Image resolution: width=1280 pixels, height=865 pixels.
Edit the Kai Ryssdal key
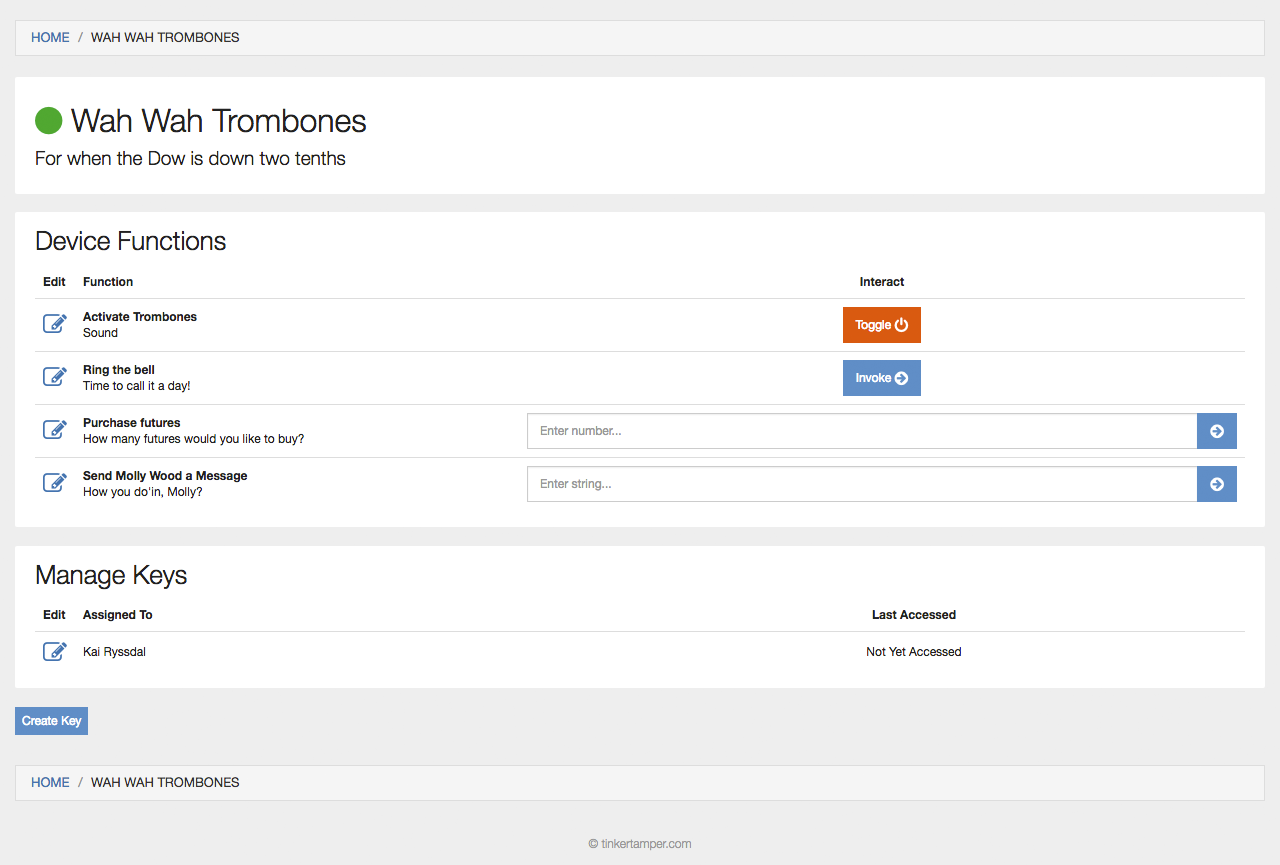click(55, 652)
